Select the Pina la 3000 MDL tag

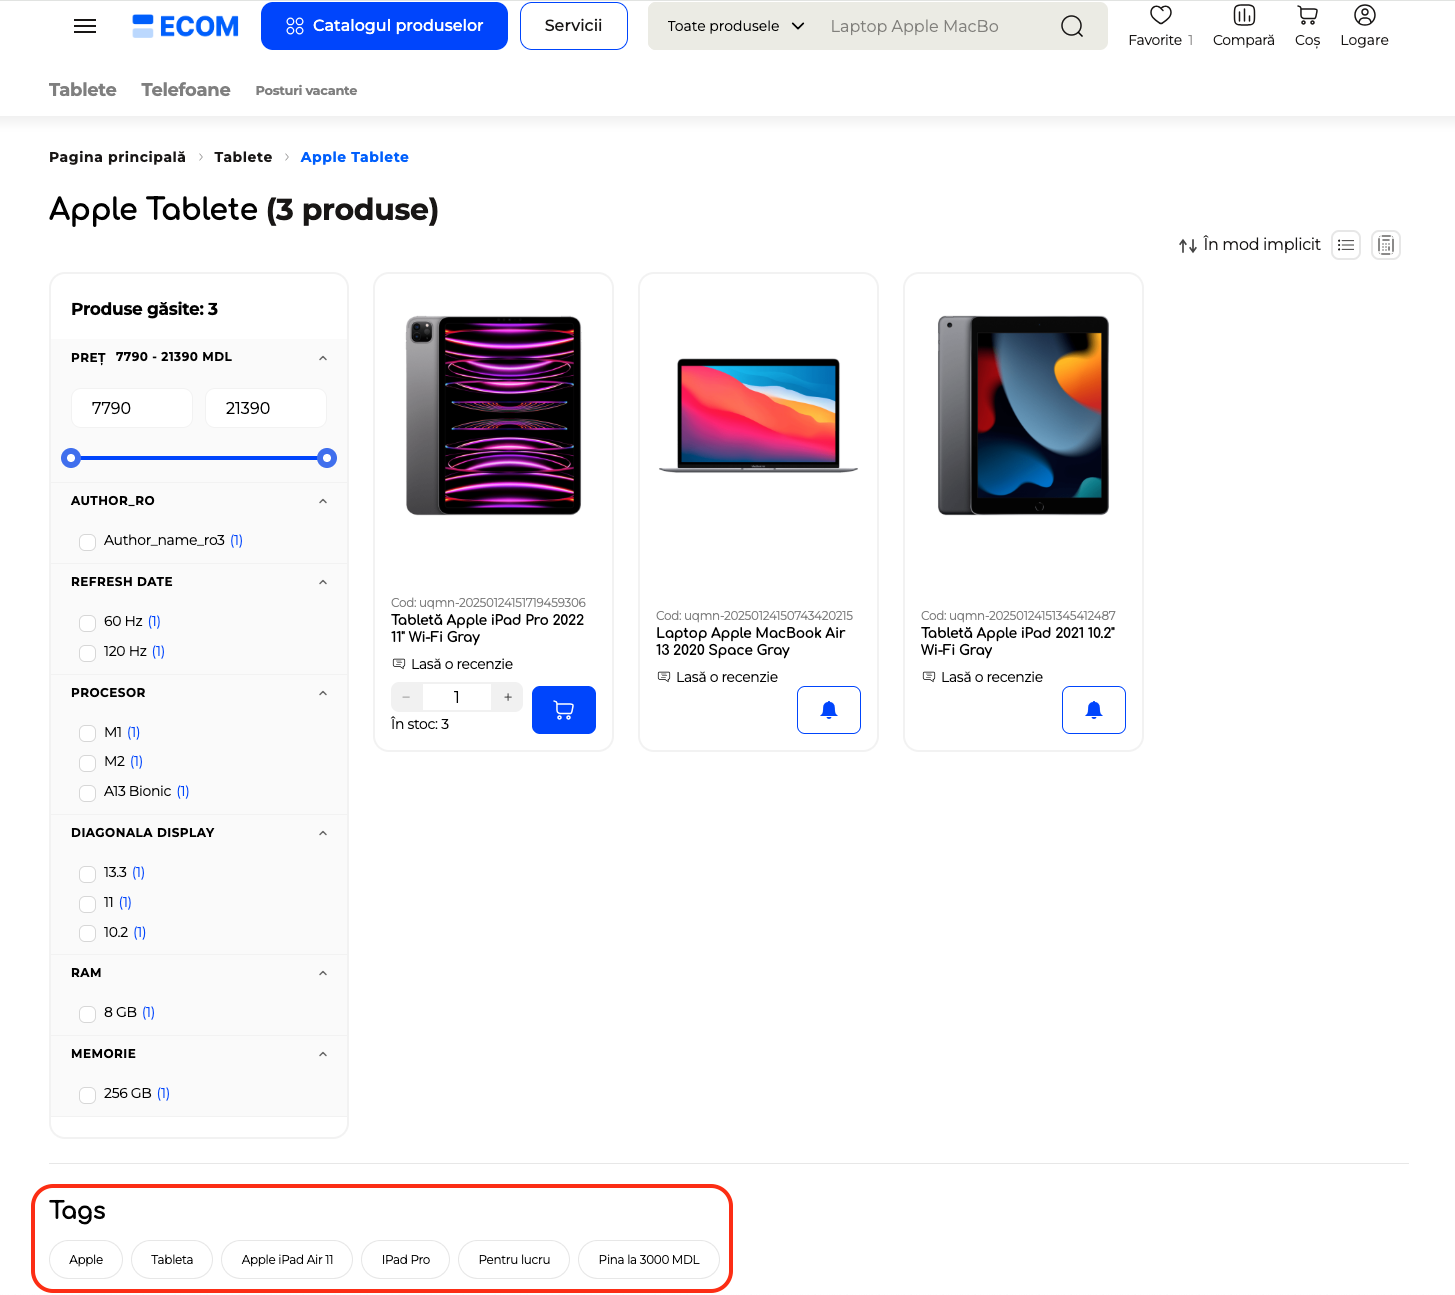point(649,1259)
